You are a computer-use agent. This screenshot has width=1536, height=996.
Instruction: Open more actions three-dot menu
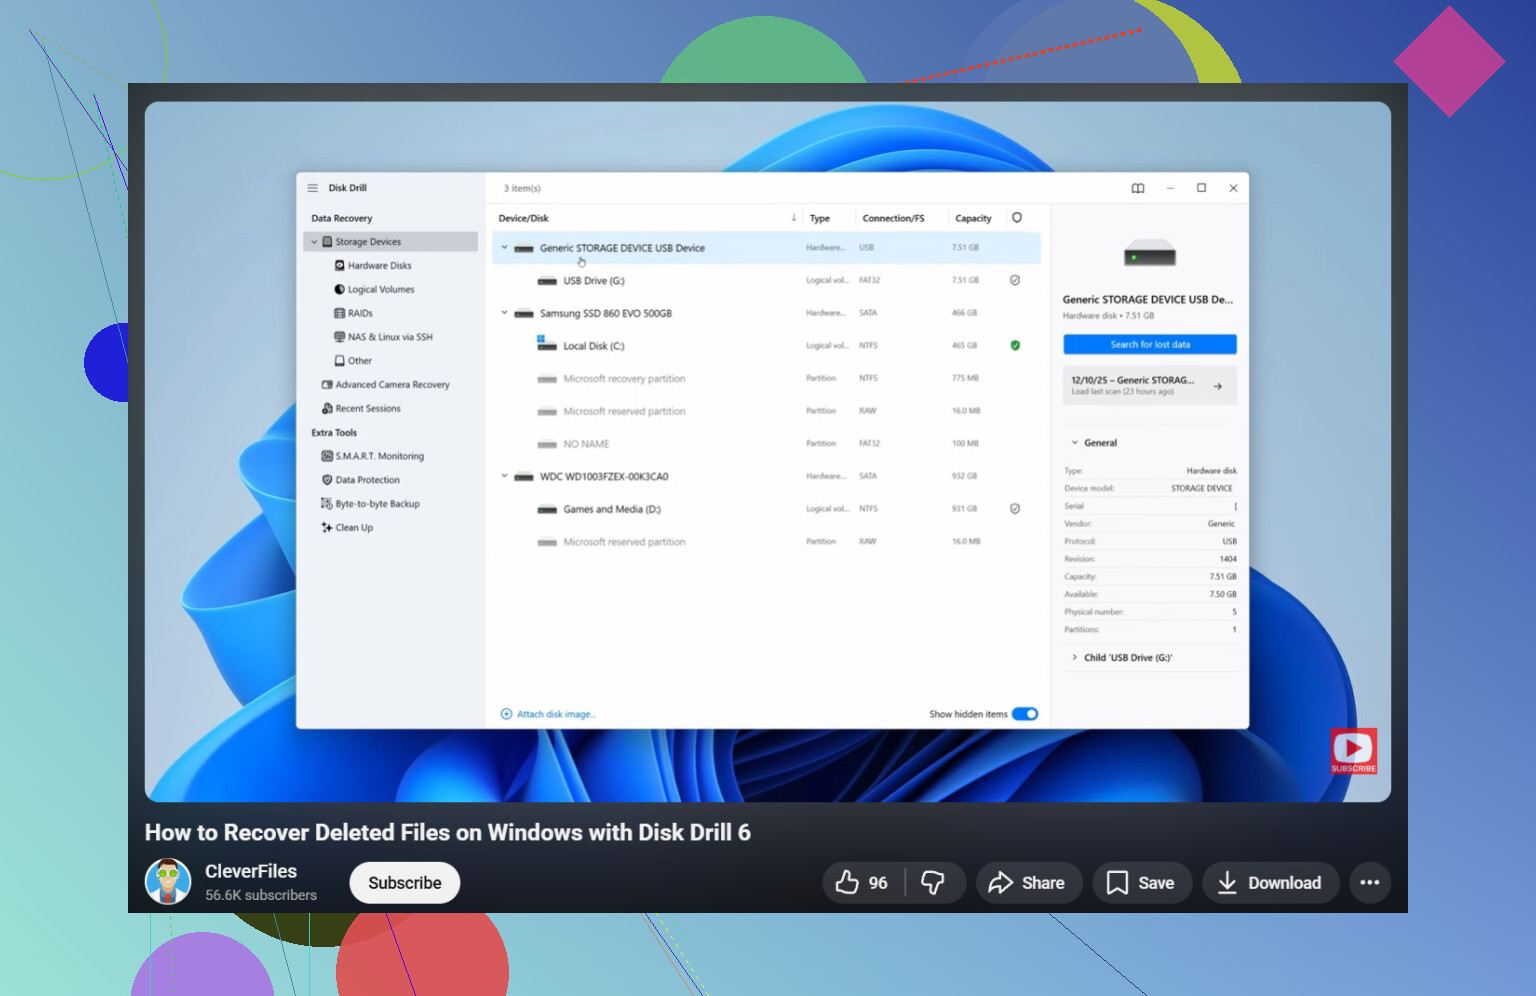(x=1370, y=883)
